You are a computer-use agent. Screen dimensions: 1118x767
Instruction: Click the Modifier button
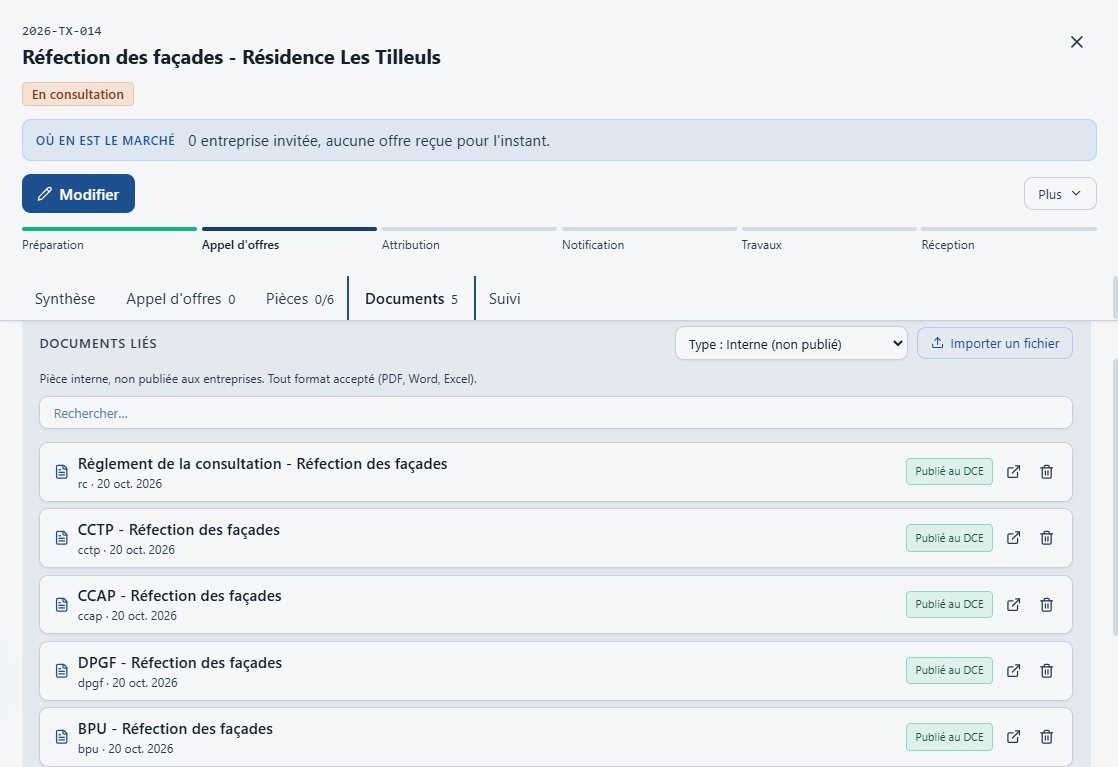tap(78, 194)
